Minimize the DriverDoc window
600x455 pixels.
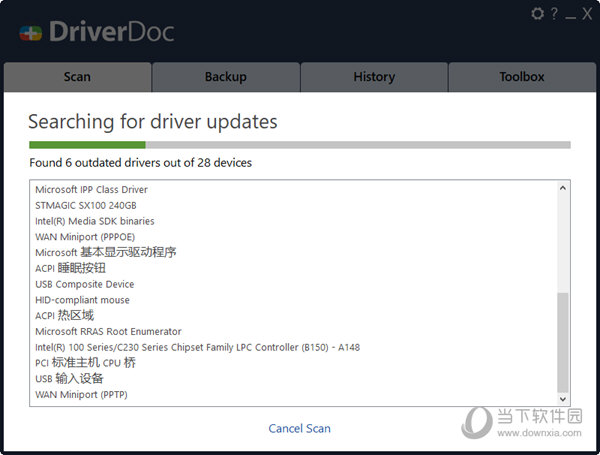[x=571, y=18]
